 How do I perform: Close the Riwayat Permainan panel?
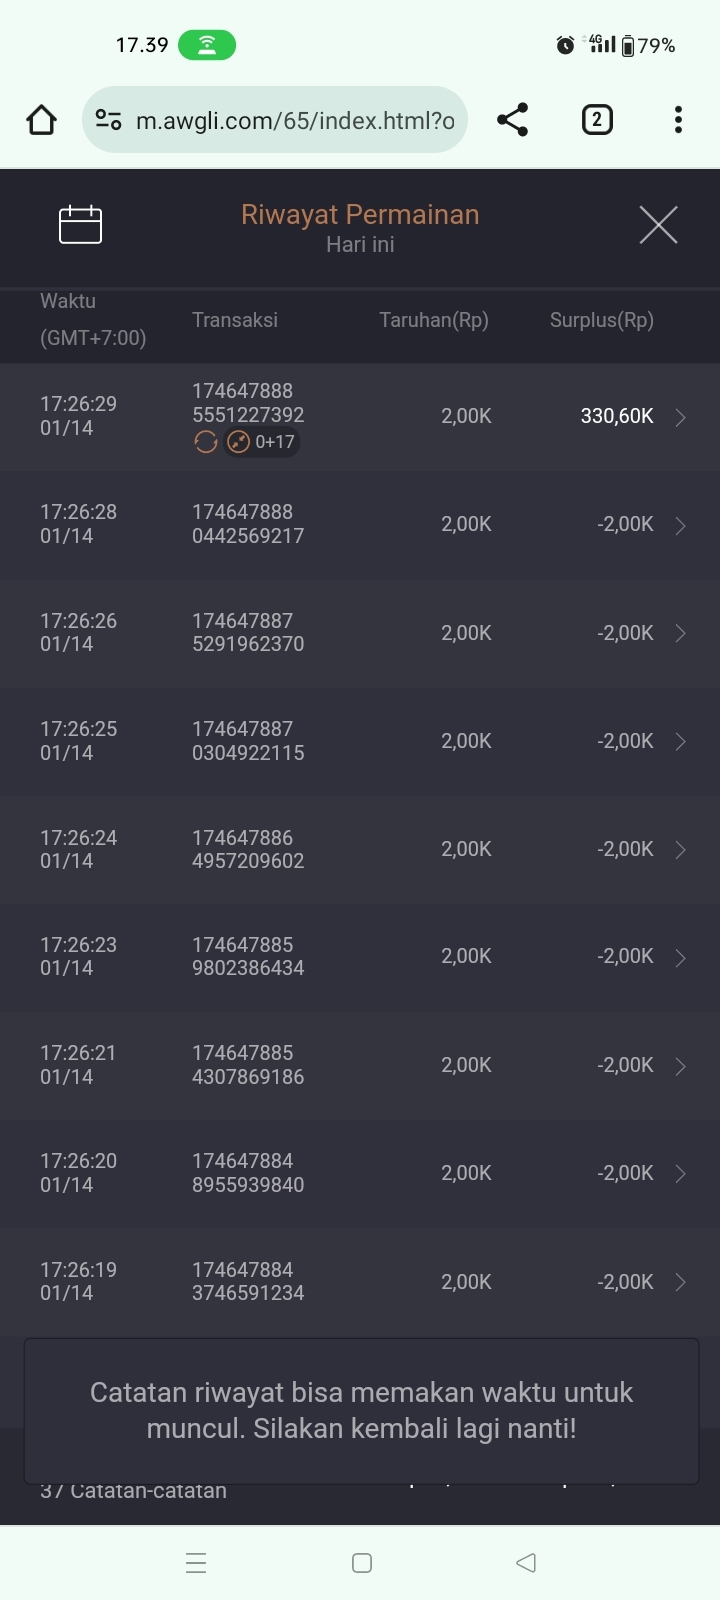coord(658,225)
